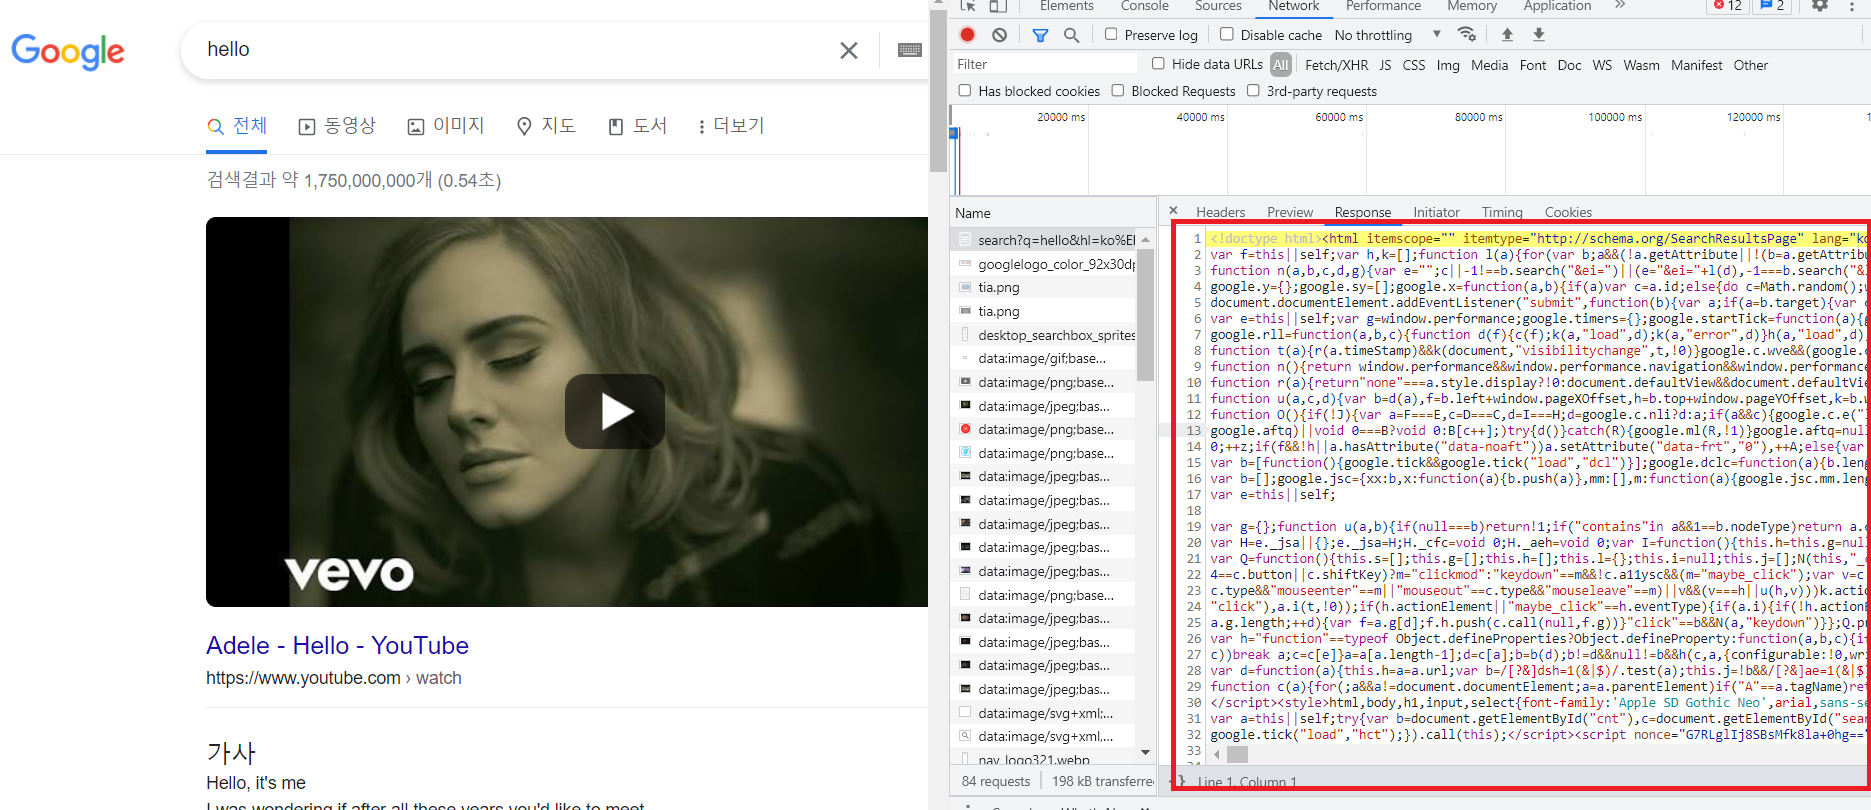Filter requests by Img

1448,65
